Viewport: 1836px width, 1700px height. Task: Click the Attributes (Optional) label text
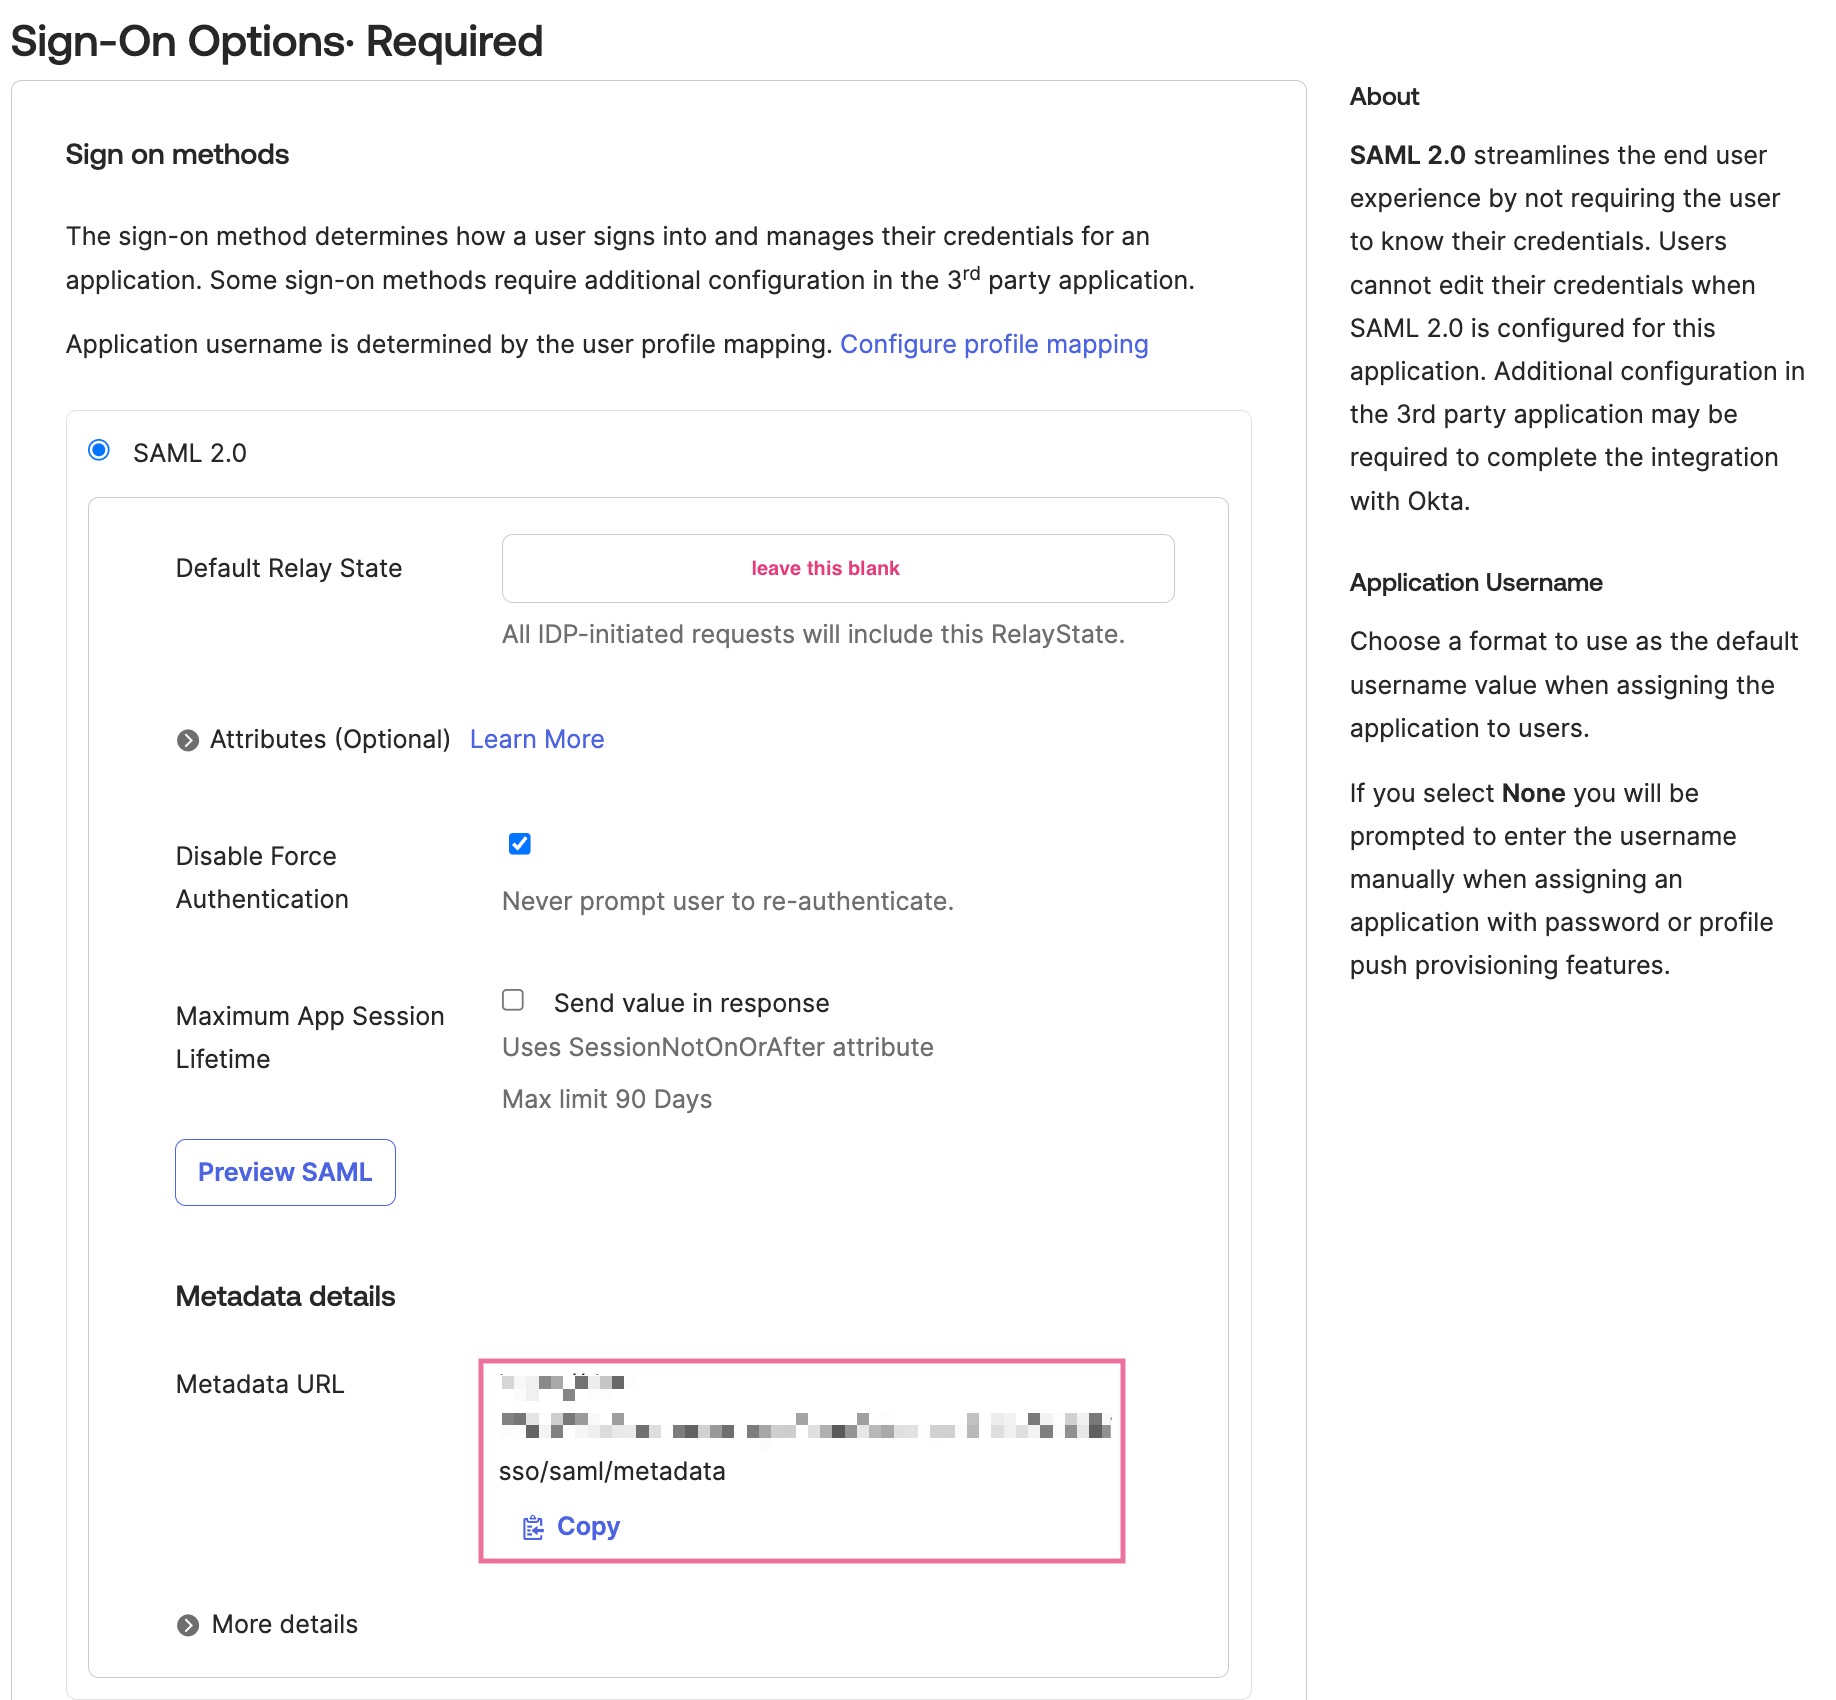pyautogui.click(x=330, y=739)
